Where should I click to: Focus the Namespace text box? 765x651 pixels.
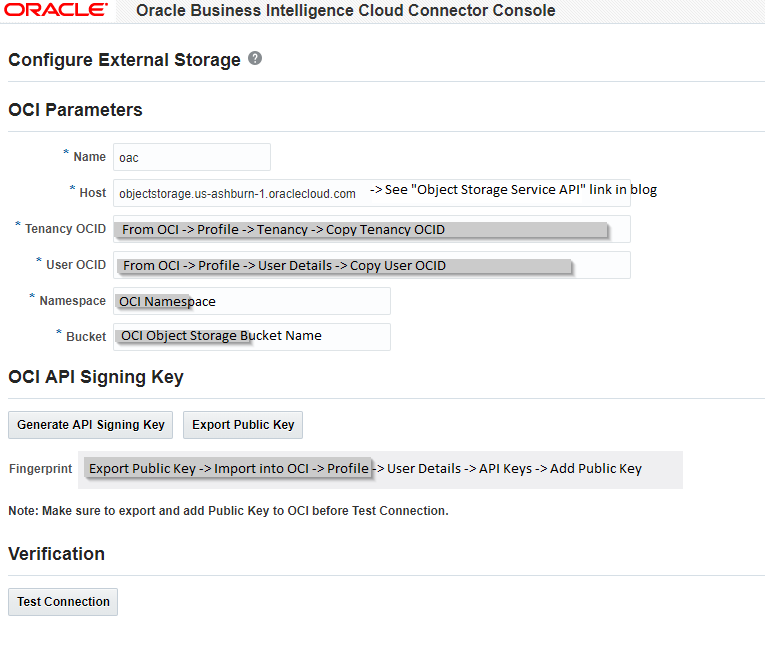[x=251, y=301]
